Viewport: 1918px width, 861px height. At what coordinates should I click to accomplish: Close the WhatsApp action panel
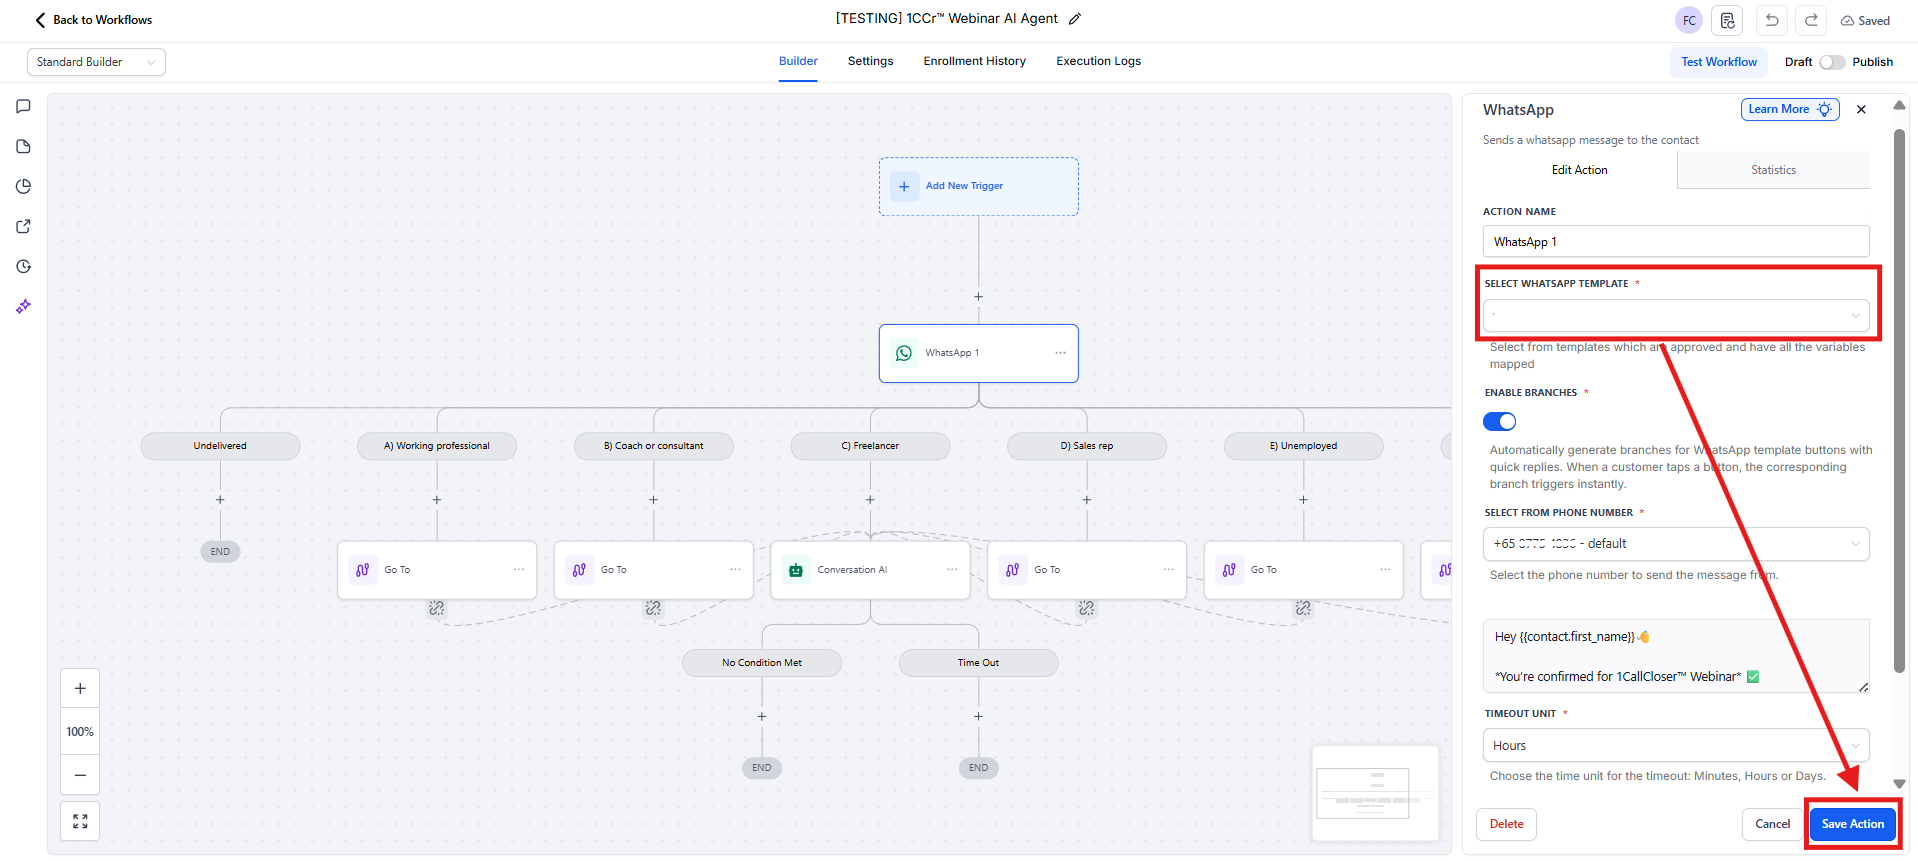1861,110
